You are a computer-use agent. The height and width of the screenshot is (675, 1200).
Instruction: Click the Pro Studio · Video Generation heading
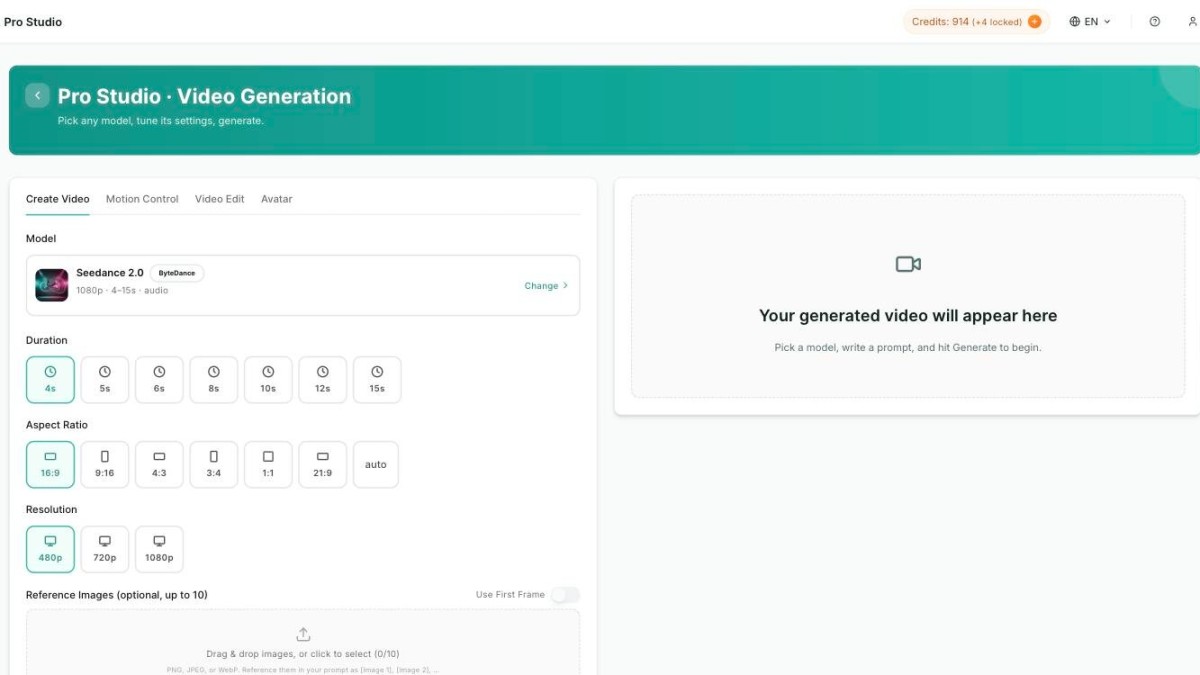[204, 96]
